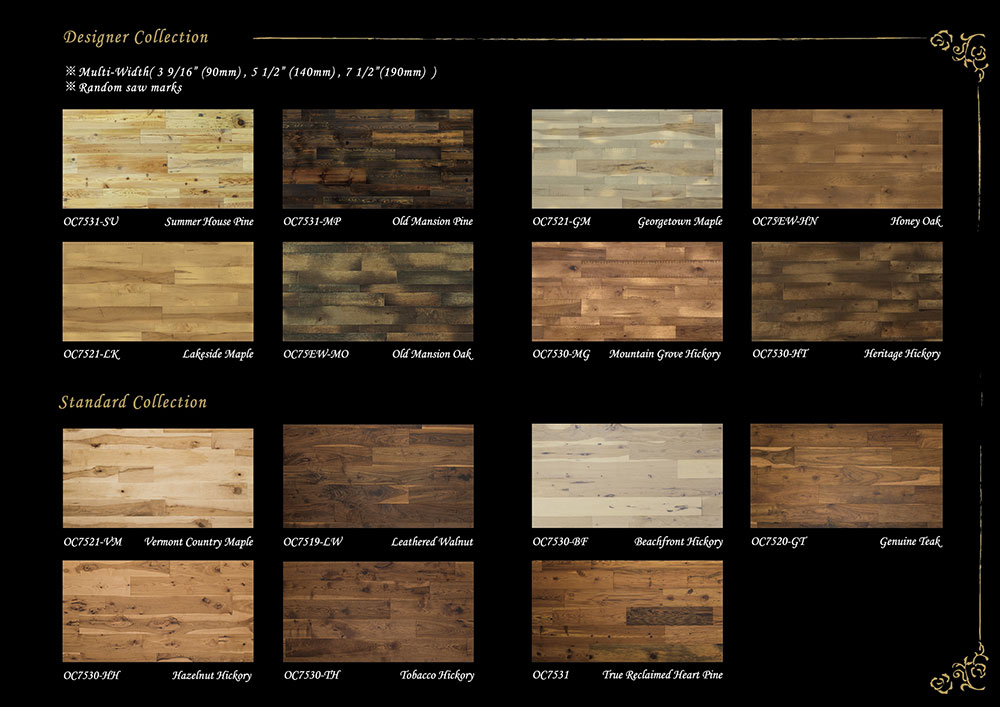Click the Heritage Hickory name label
1000x707 pixels.
pyautogui.click(x=902, y=354)
